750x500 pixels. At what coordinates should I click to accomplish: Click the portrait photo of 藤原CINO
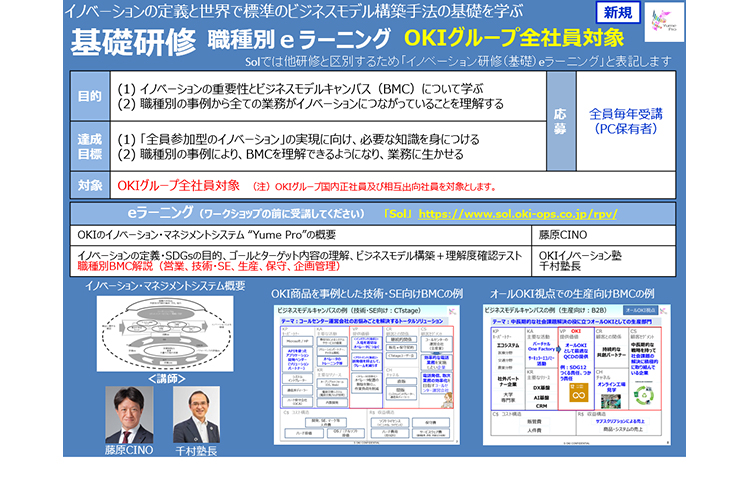click(x=129, y=415)
